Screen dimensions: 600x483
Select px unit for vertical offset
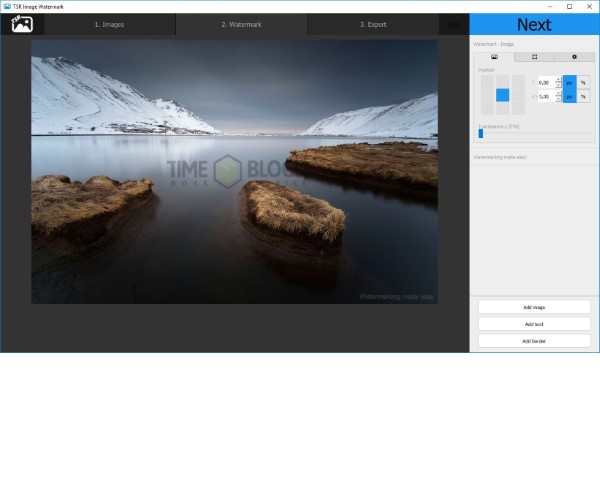pos(570,96)
